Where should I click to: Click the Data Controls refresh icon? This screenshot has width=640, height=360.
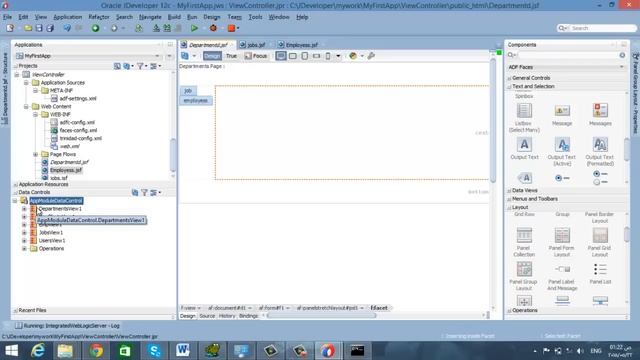[135, 192]
